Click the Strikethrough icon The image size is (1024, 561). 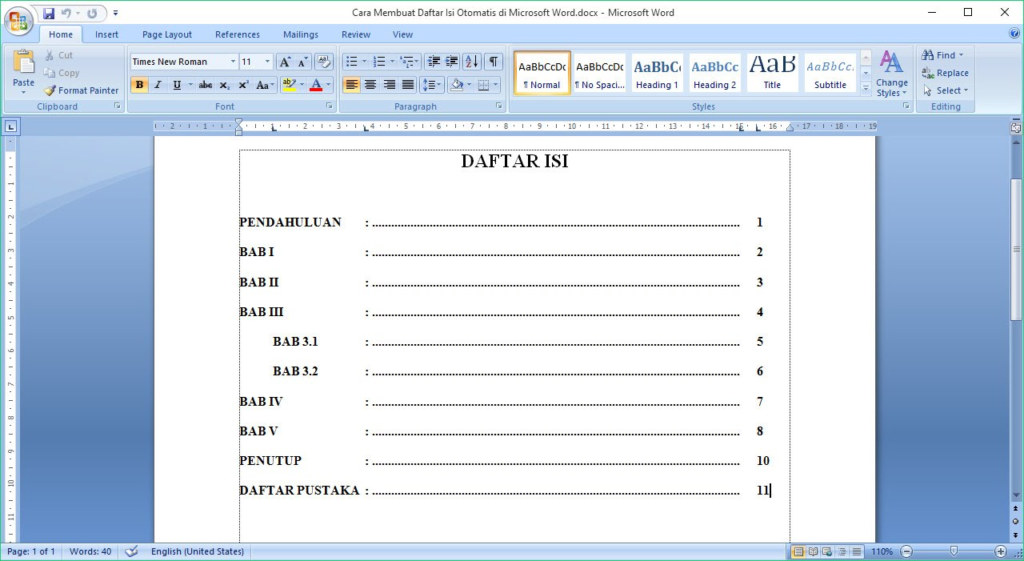coord(205,85)
